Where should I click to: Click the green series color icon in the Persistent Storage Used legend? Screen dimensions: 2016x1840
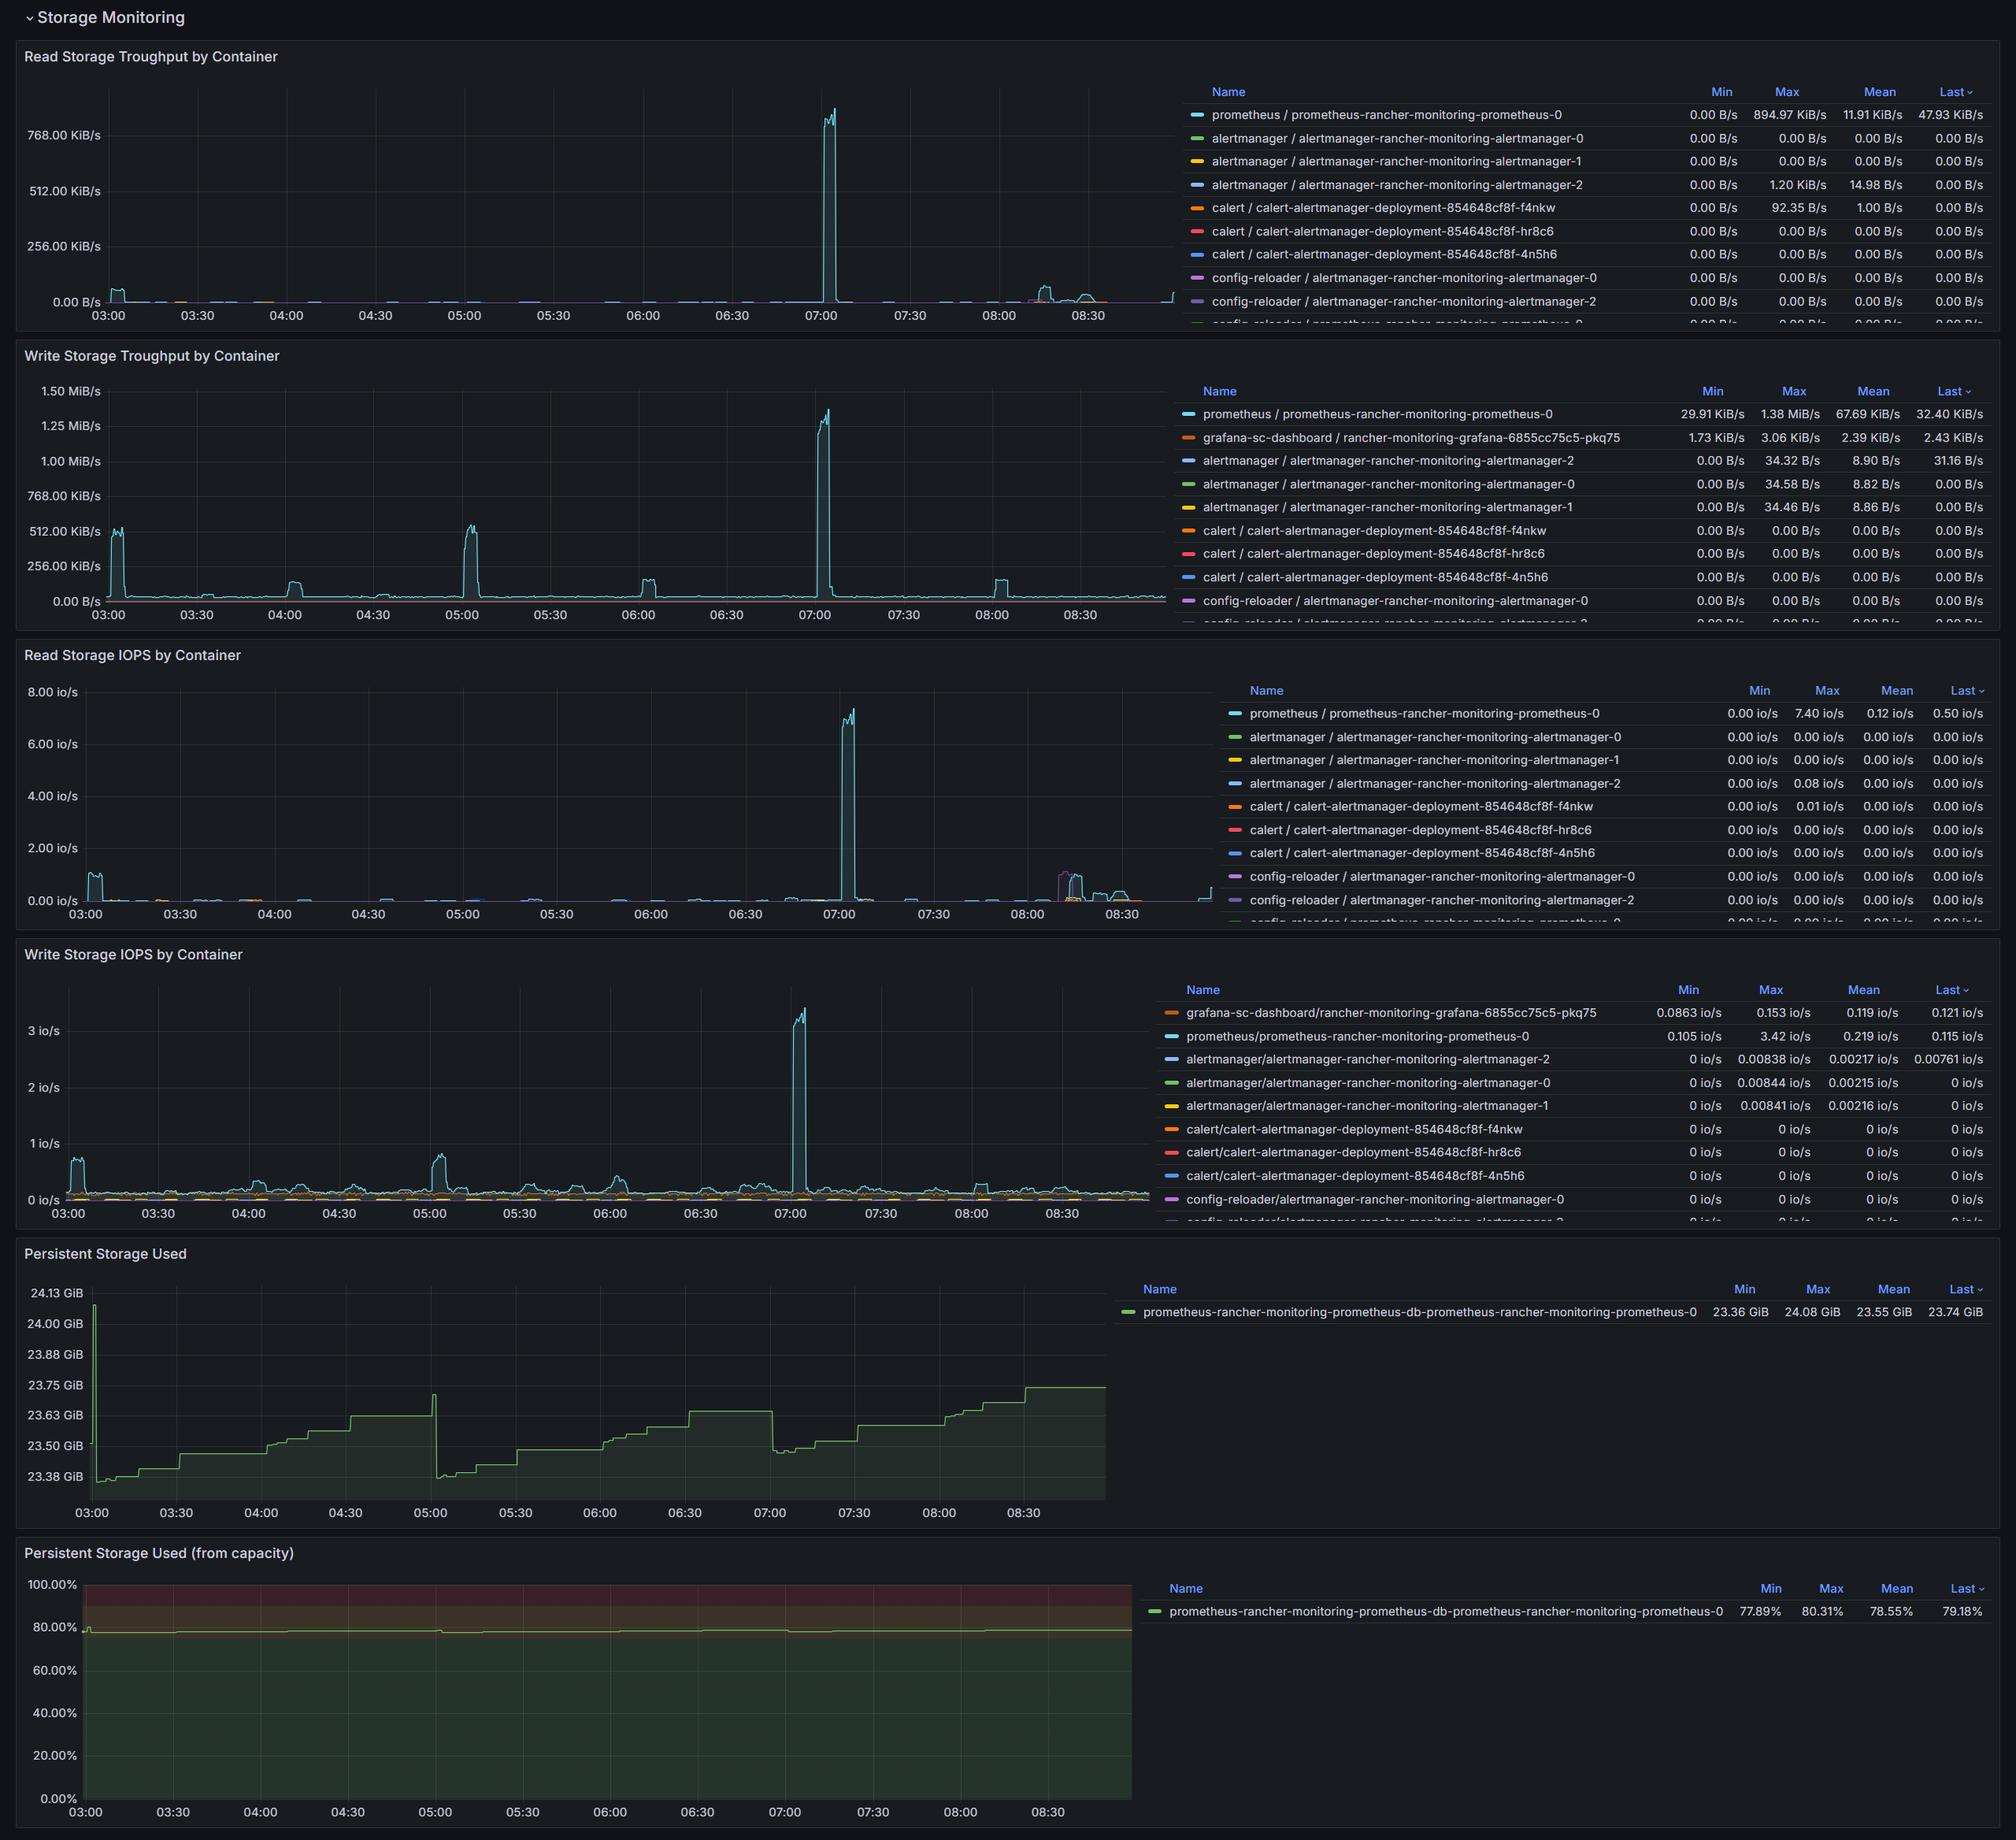pyautogui.click(x=1128, y=1312)
